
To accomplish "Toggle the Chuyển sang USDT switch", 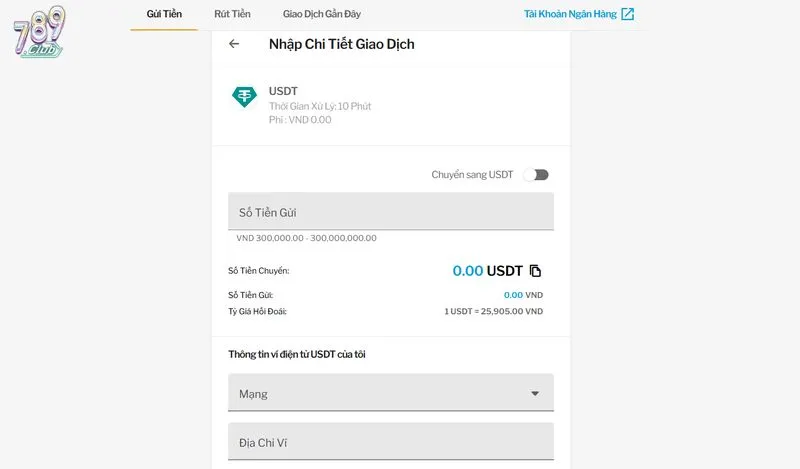I will tap(536, 175).
